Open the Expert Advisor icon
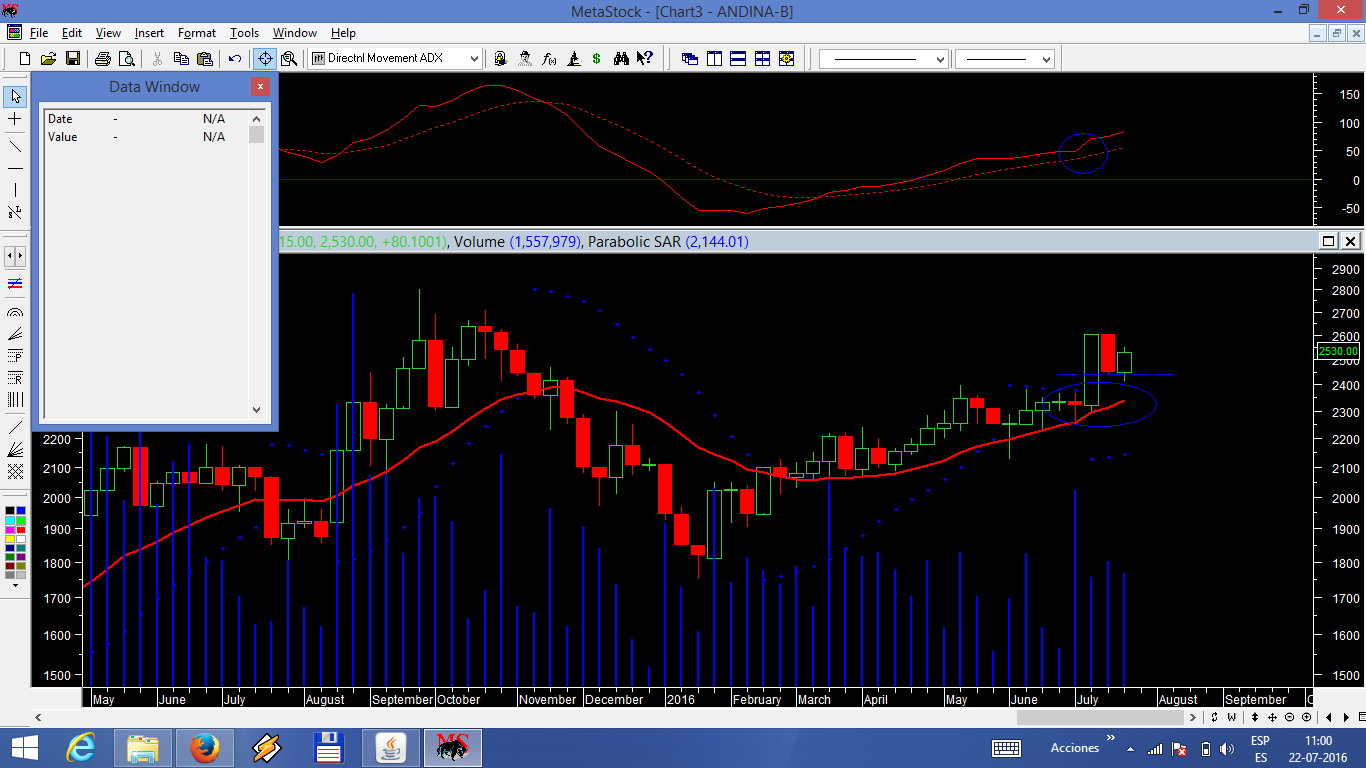 500,58
